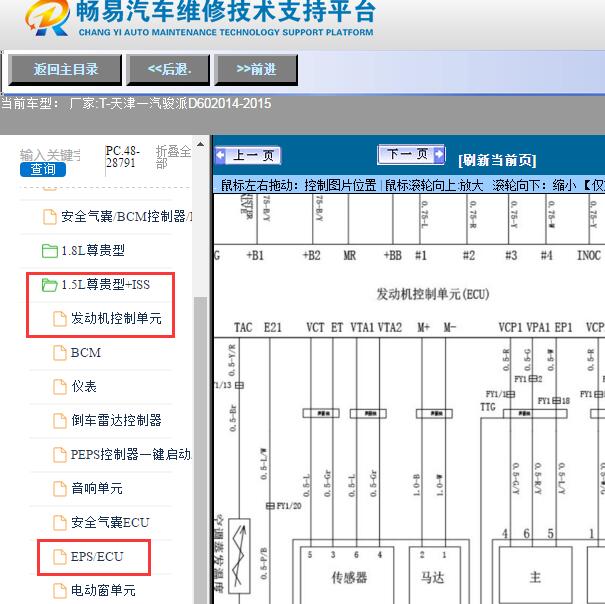Click the 返回主目录 button
Screen dimensions: 605x604
point(65,70)
